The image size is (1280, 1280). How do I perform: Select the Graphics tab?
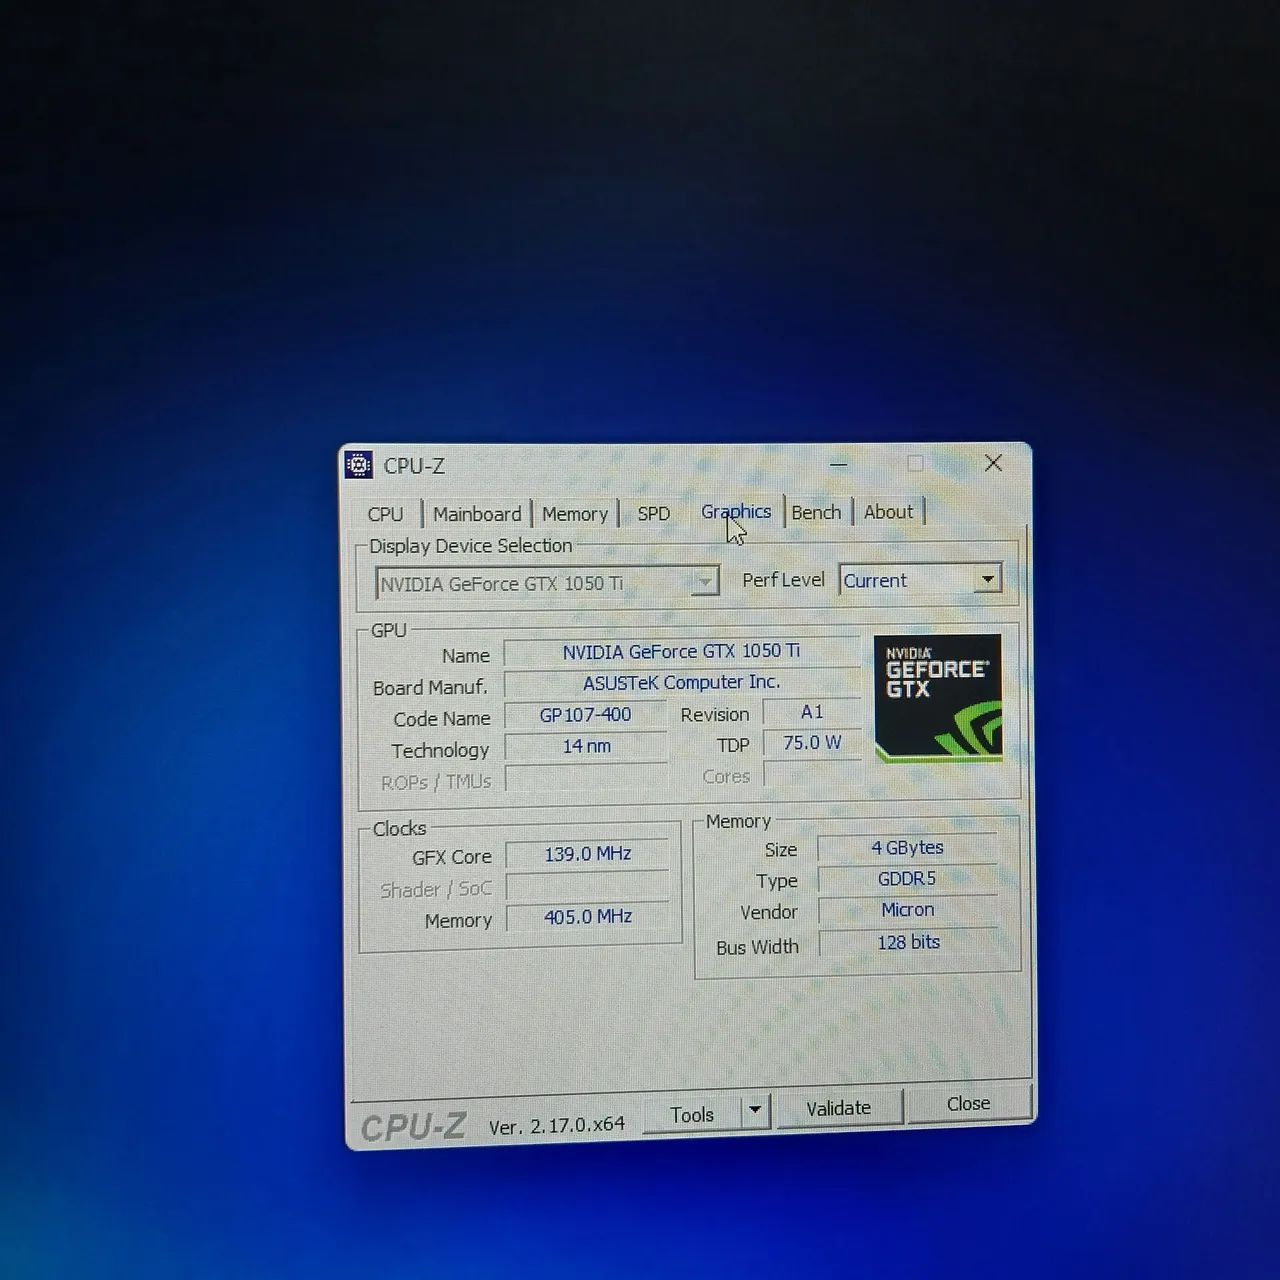[736, 511]
